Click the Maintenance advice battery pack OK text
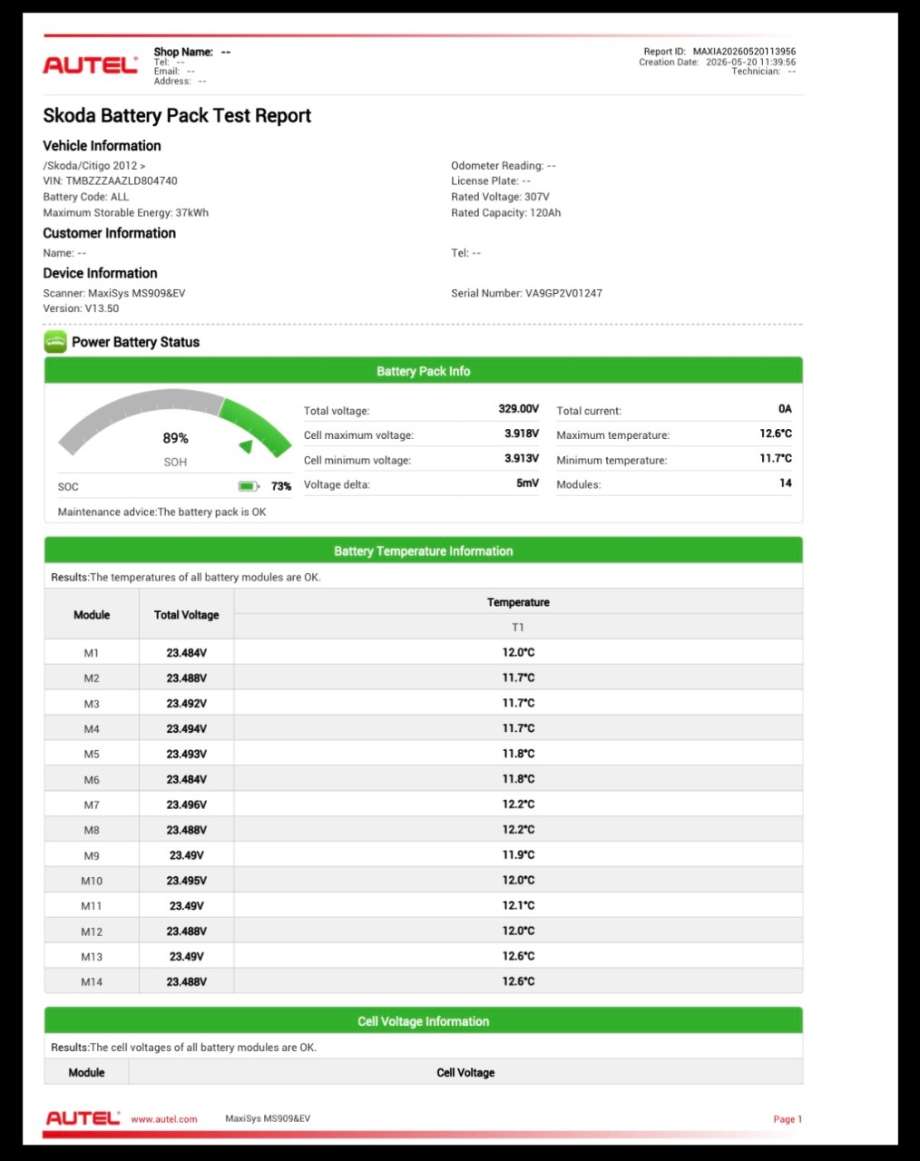920x1161 pixels. [162, 512]
